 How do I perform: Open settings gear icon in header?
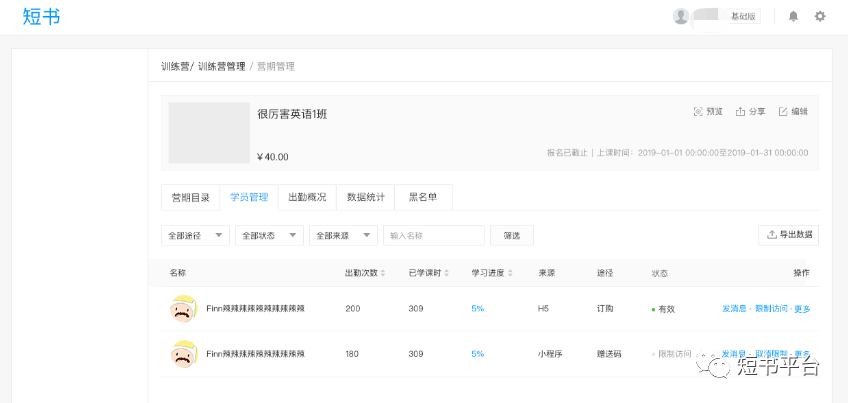click(x=820, y=16)
